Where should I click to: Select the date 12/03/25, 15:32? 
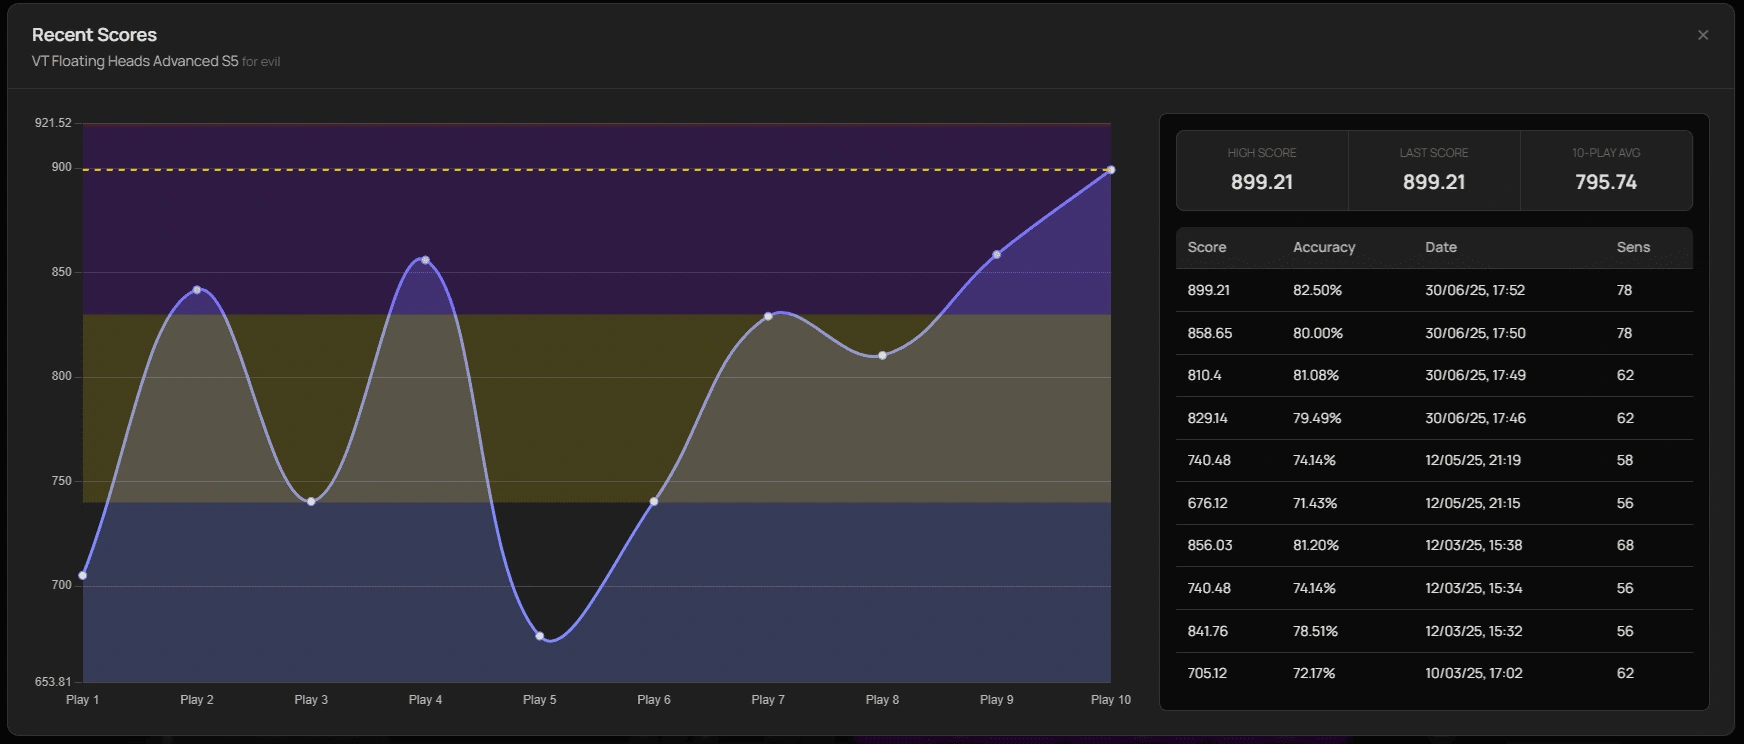click(x=1474, y=631)
